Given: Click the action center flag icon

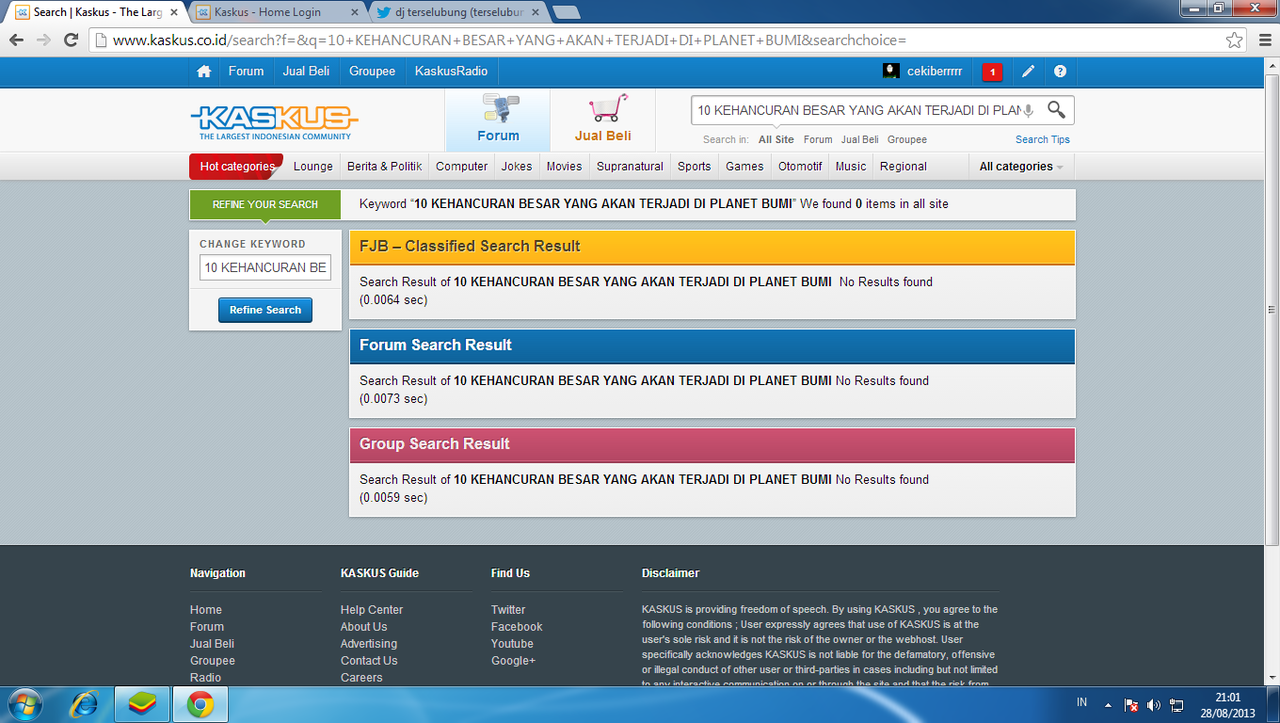Looking at the screenshot, I should click(x=1131, y=704).
